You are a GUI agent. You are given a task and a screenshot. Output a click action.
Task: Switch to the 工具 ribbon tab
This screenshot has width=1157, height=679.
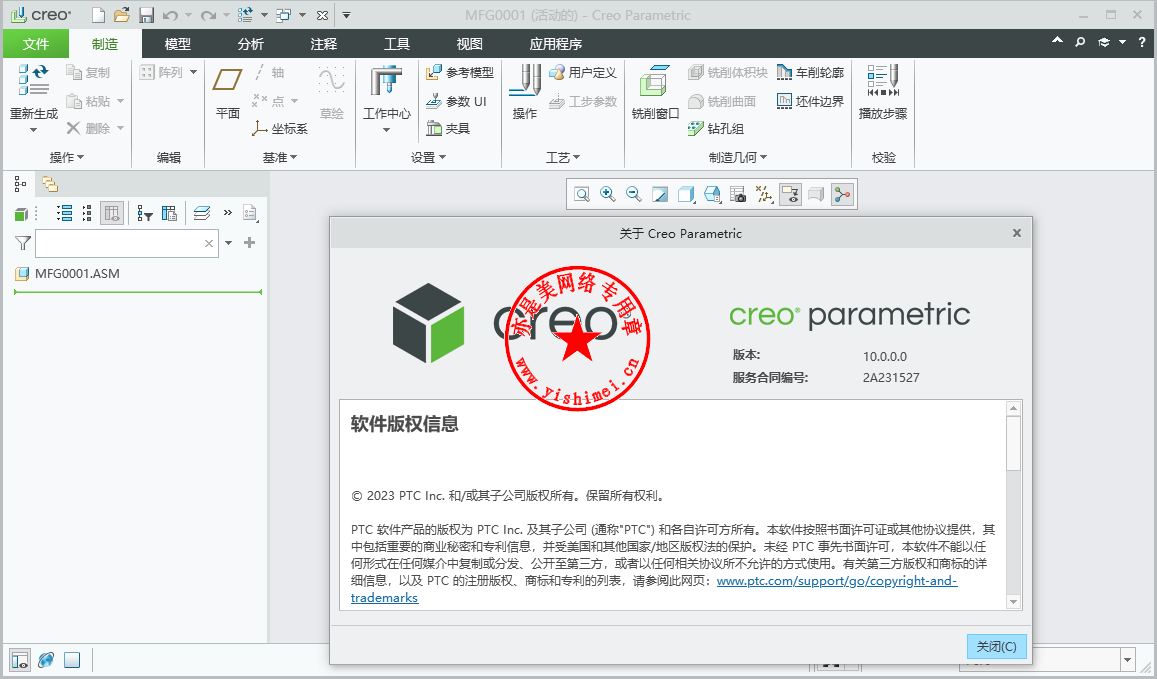tap(397, 44)
